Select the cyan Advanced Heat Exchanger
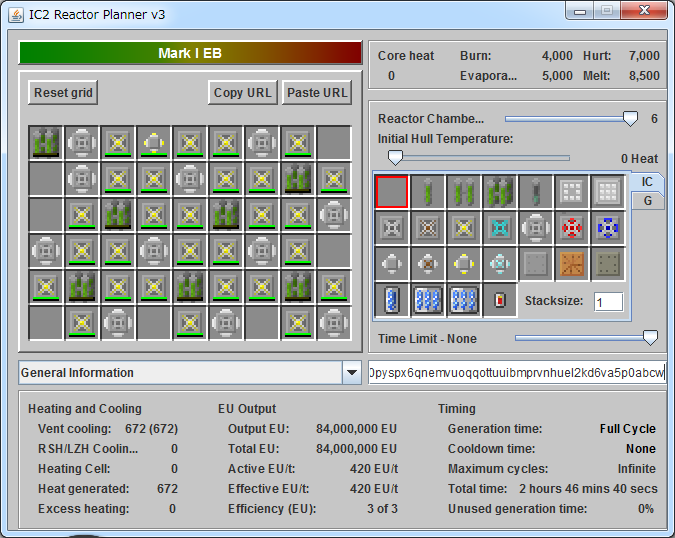Image resolution: width=675 pixels, height=538 pixels. pos(500,264)
